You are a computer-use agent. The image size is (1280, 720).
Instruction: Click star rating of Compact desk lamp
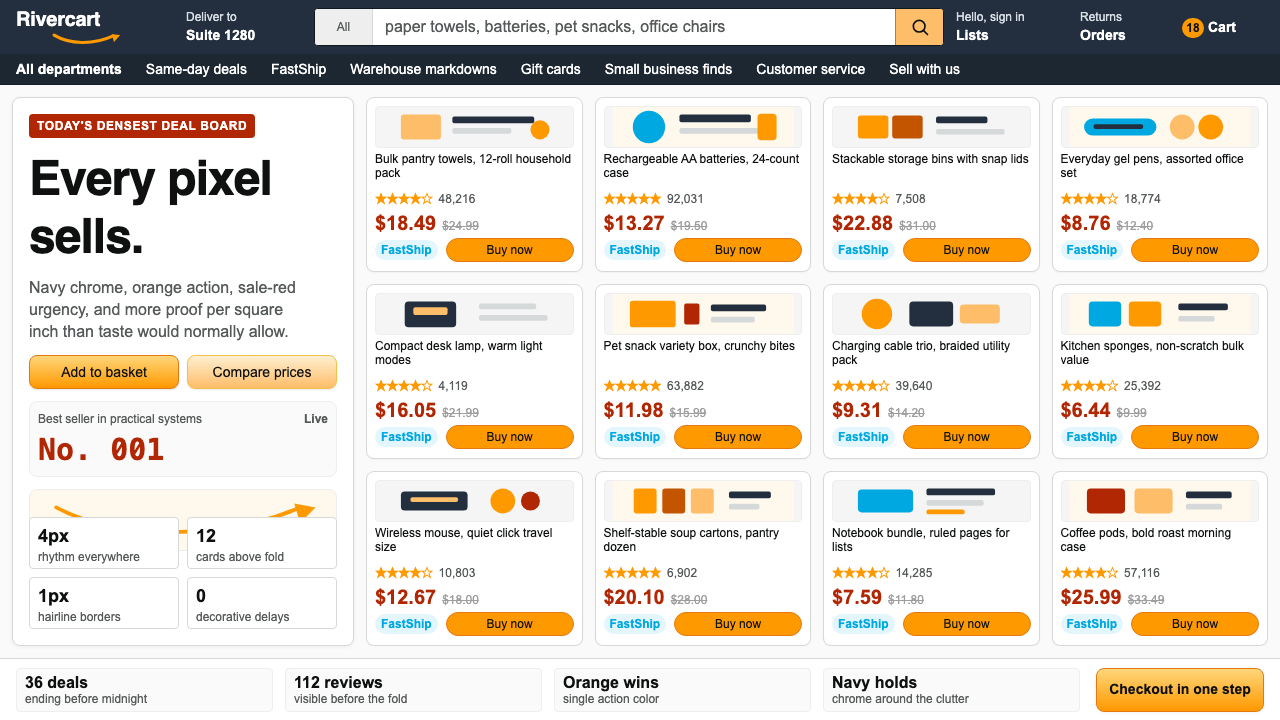click(404, 386)
